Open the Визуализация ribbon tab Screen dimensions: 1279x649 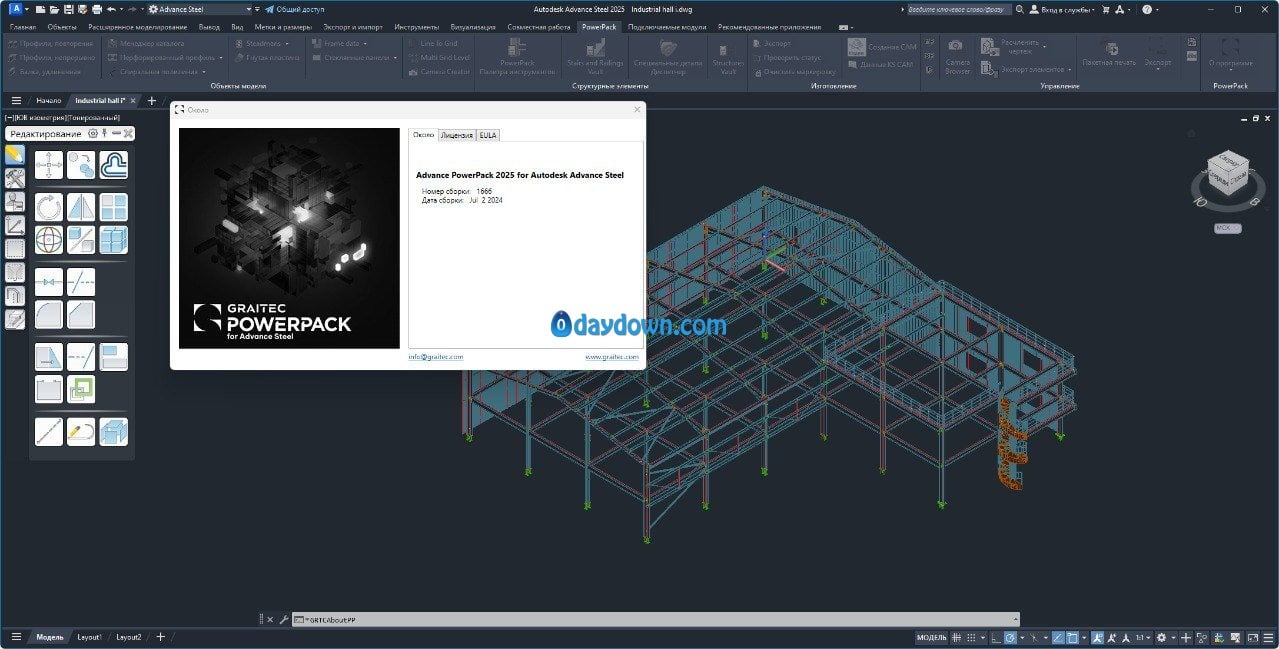pos(474,27)
